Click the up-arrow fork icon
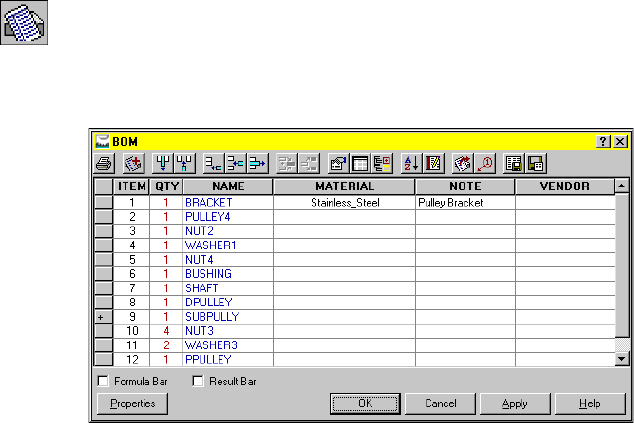Screen dimensions: 634x423 click(x=185, y=164)
